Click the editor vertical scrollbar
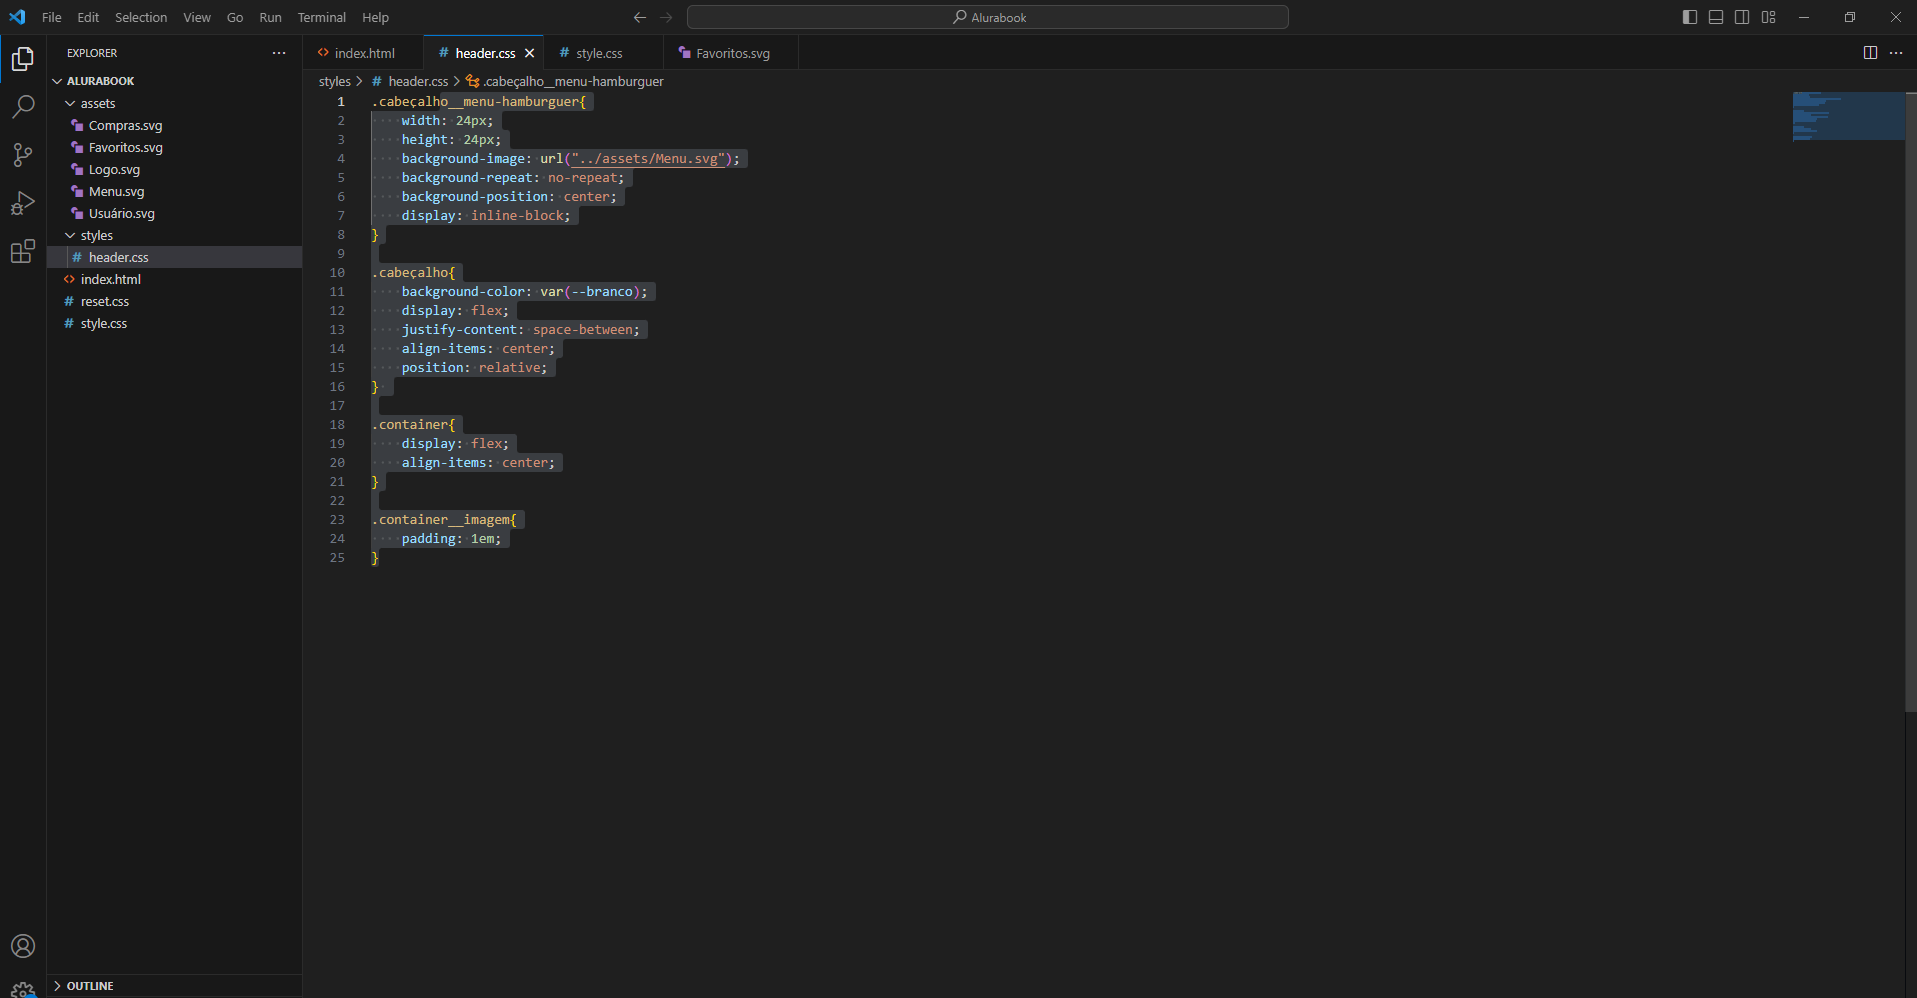Image resolution: width=1917 pixels, height=998 pixels. 1911,400
